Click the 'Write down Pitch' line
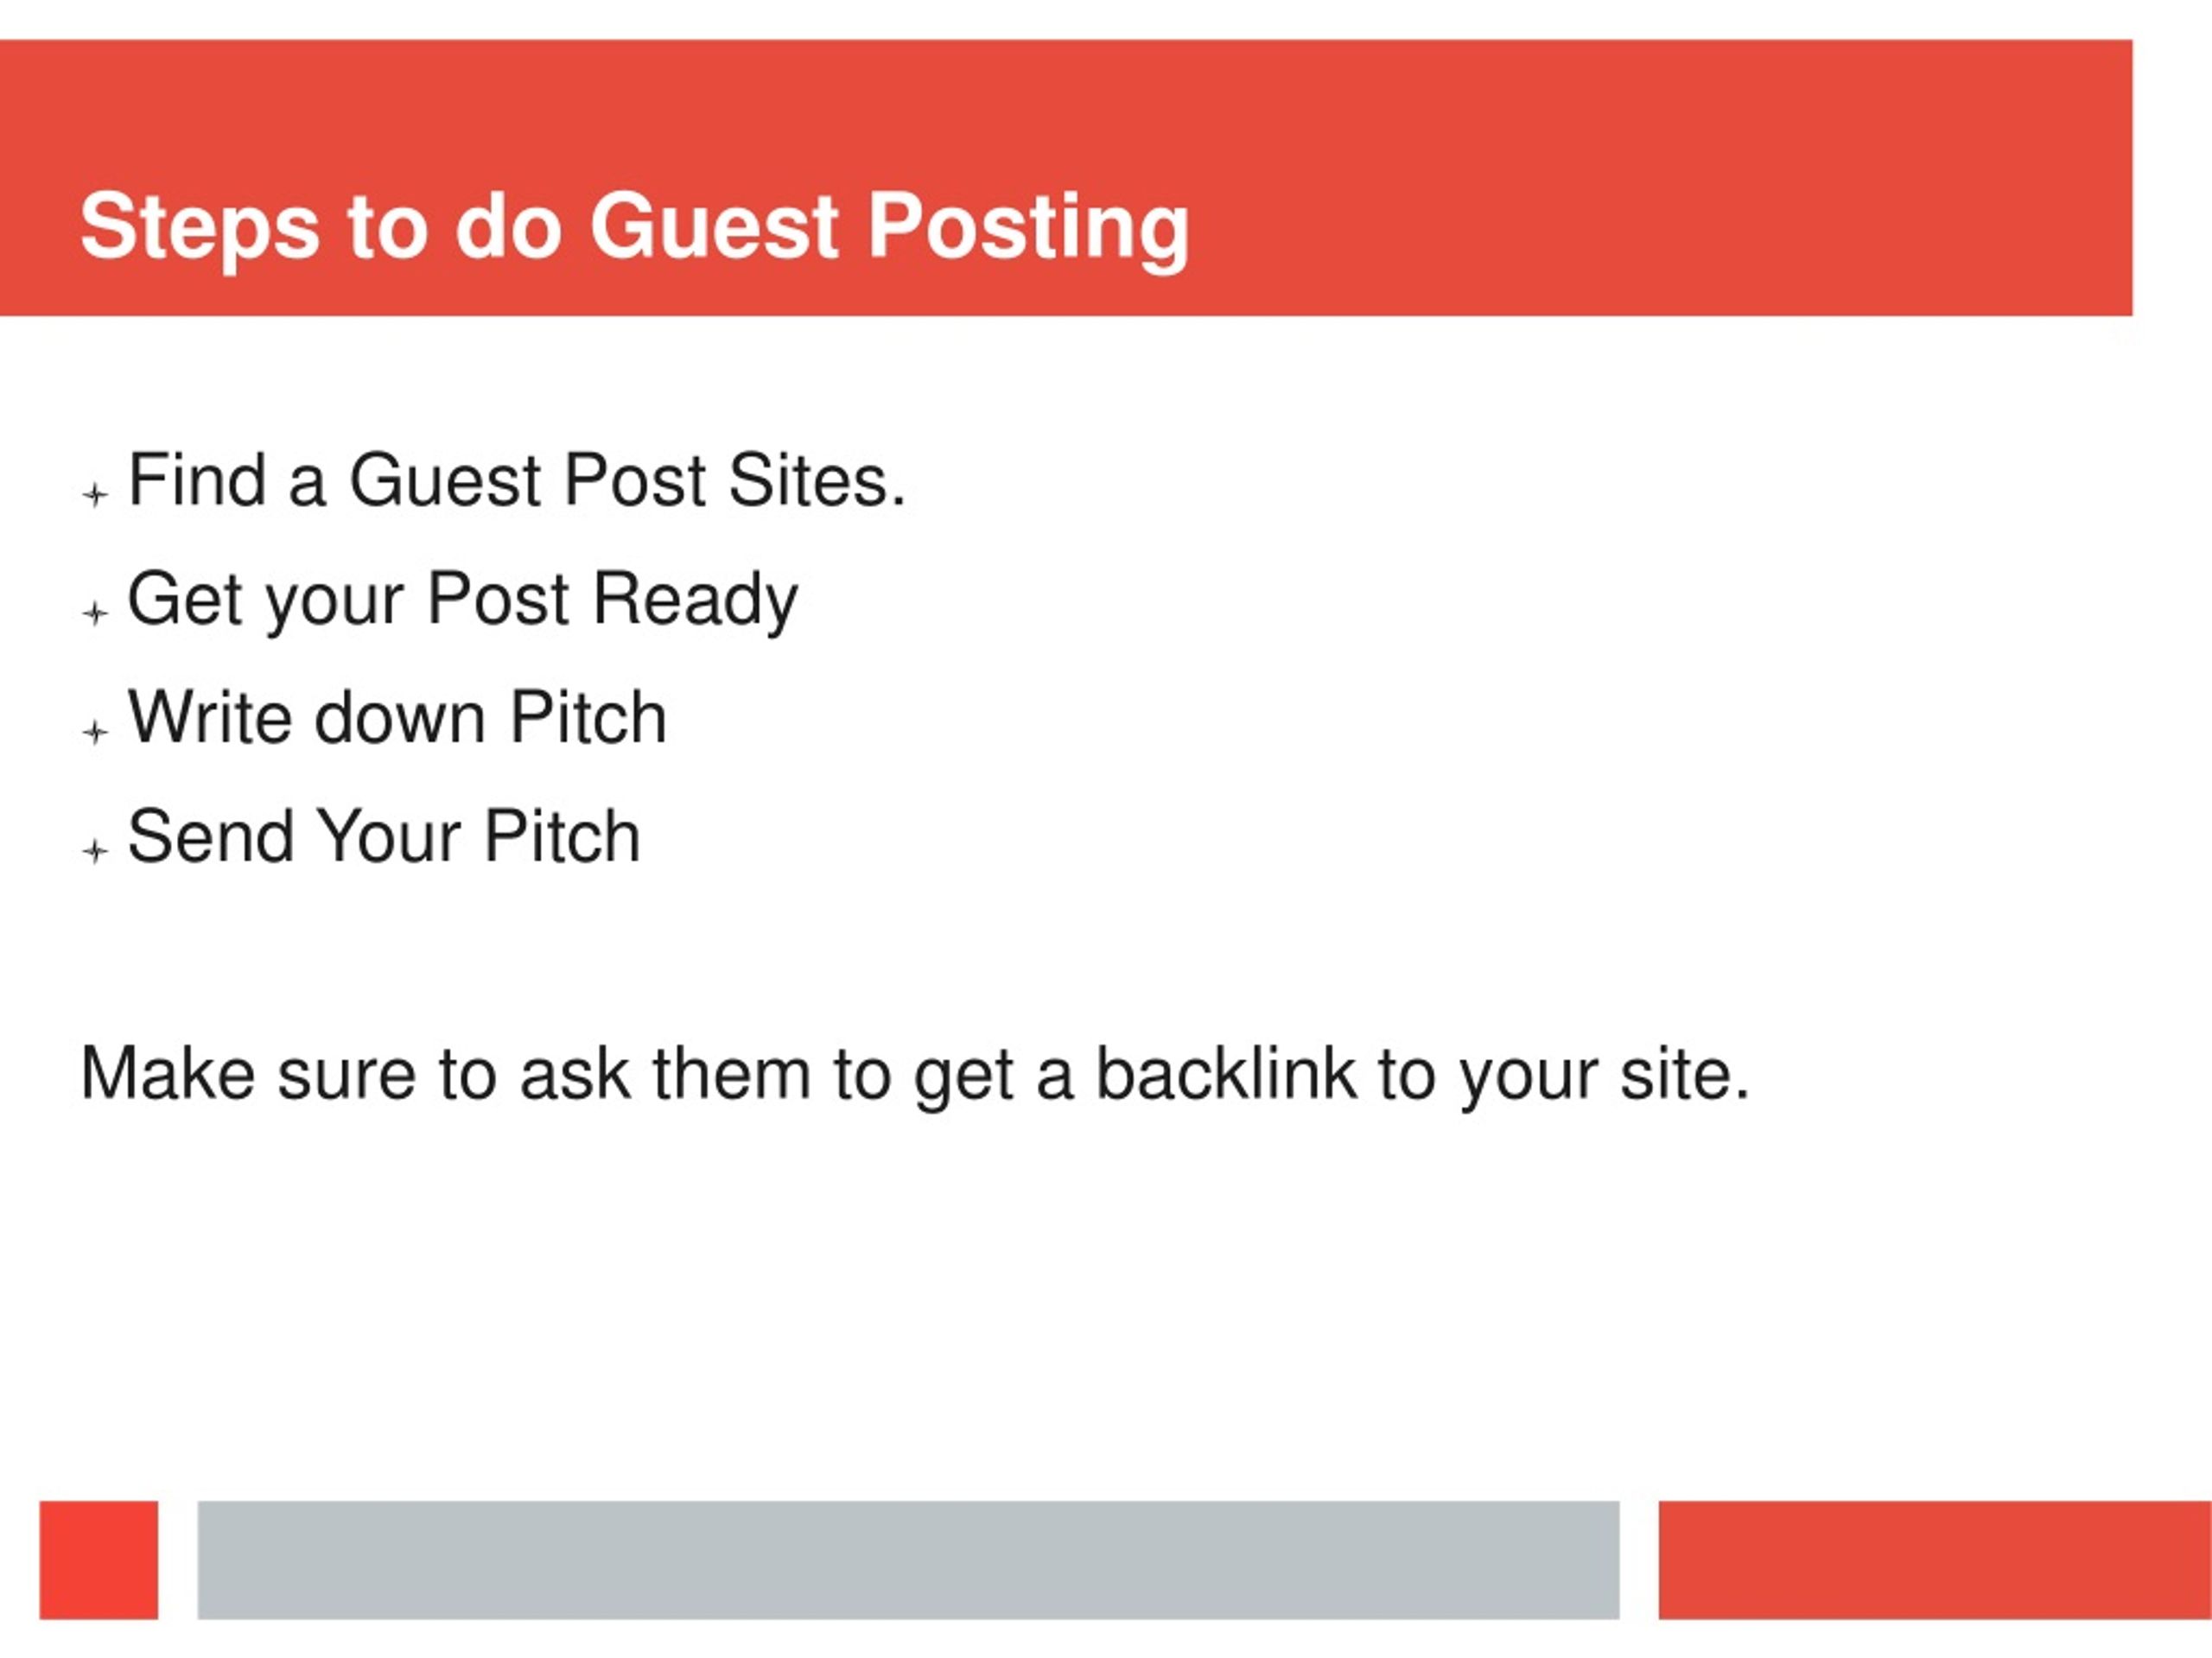Image resolution: width=2212 pixels, height=1658 pixels. (x=397, y=717)
